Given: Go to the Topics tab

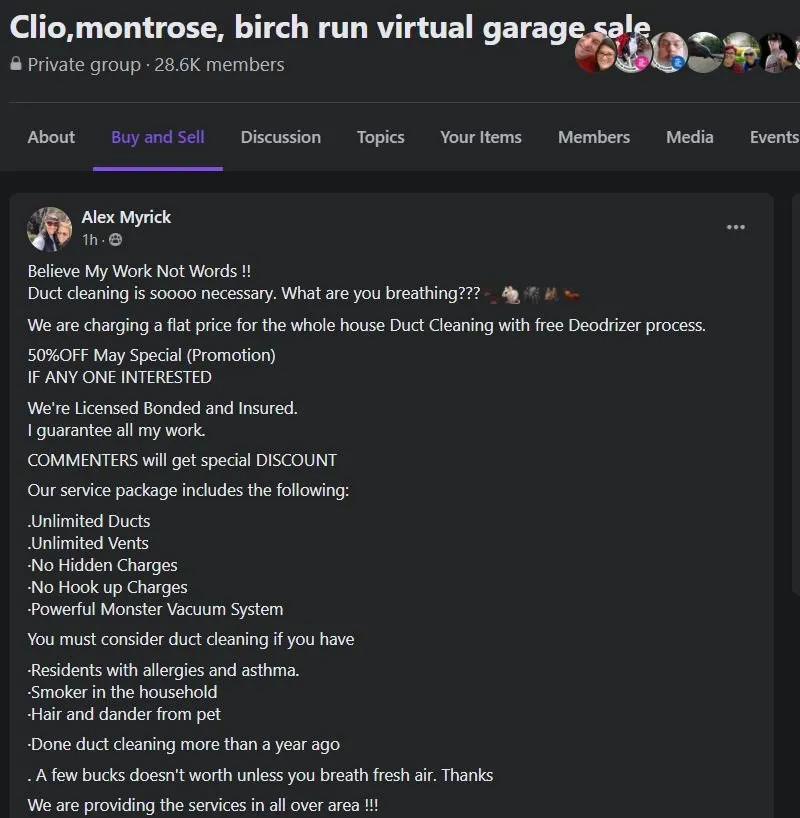Looking at the screenshot, I should [380, 137].
